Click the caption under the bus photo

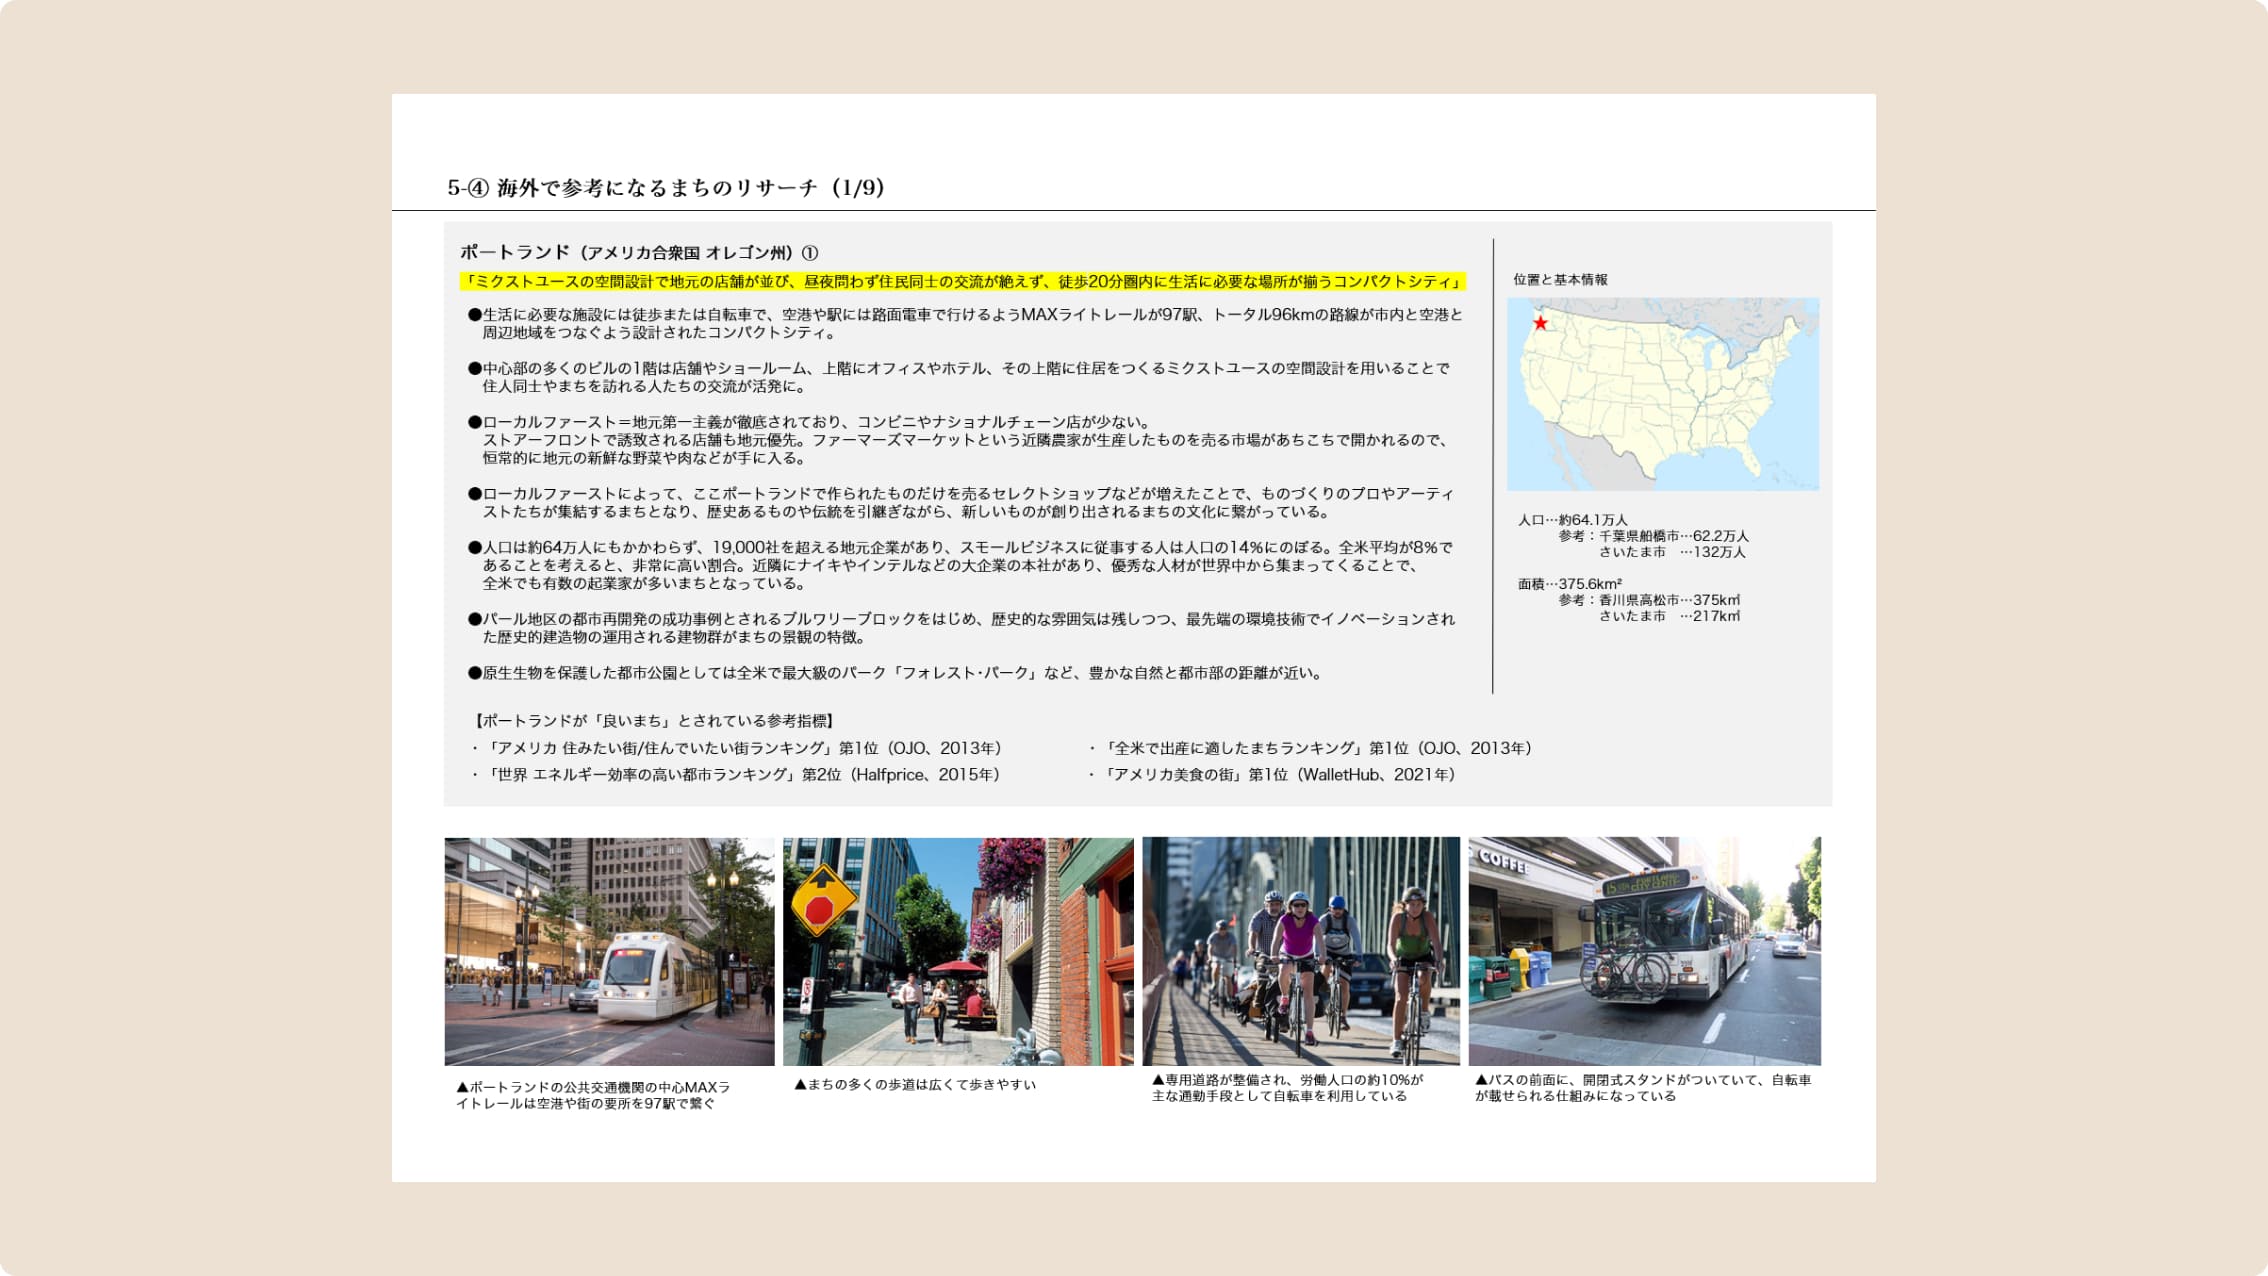1642,1088
